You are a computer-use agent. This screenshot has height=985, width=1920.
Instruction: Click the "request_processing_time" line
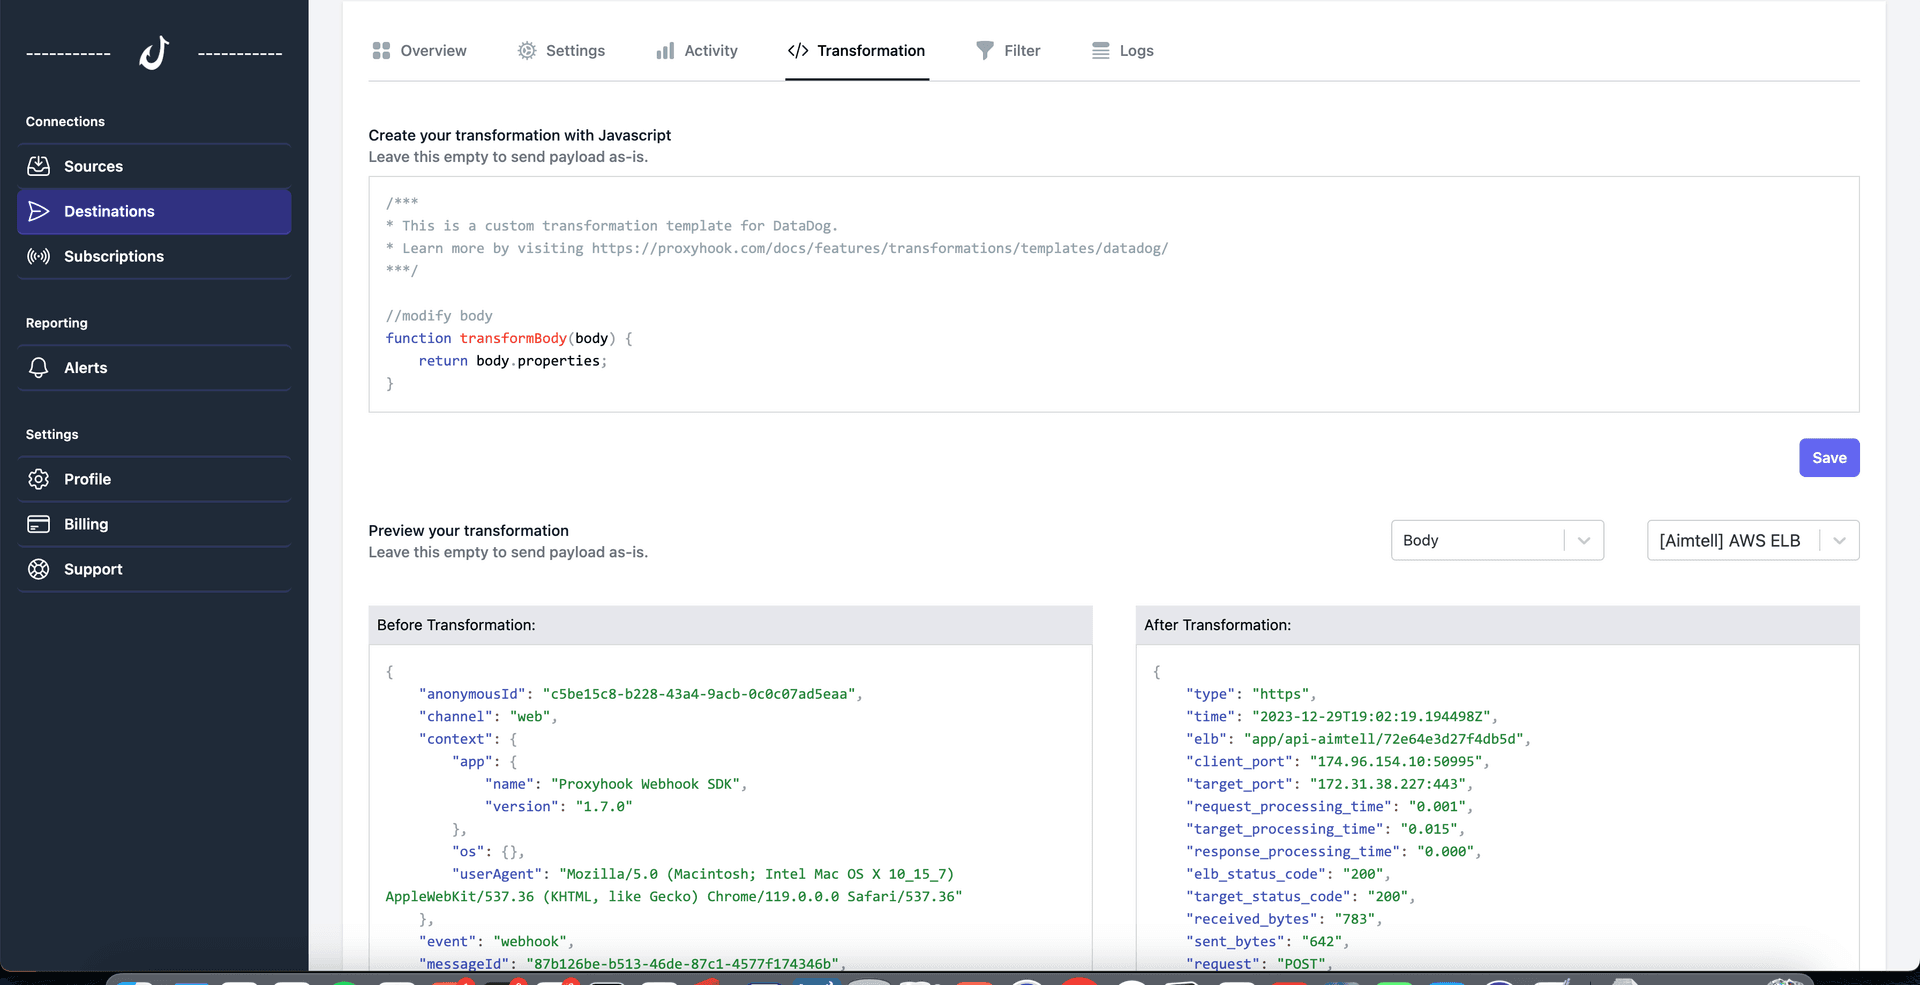click(x=1329, y=807)
